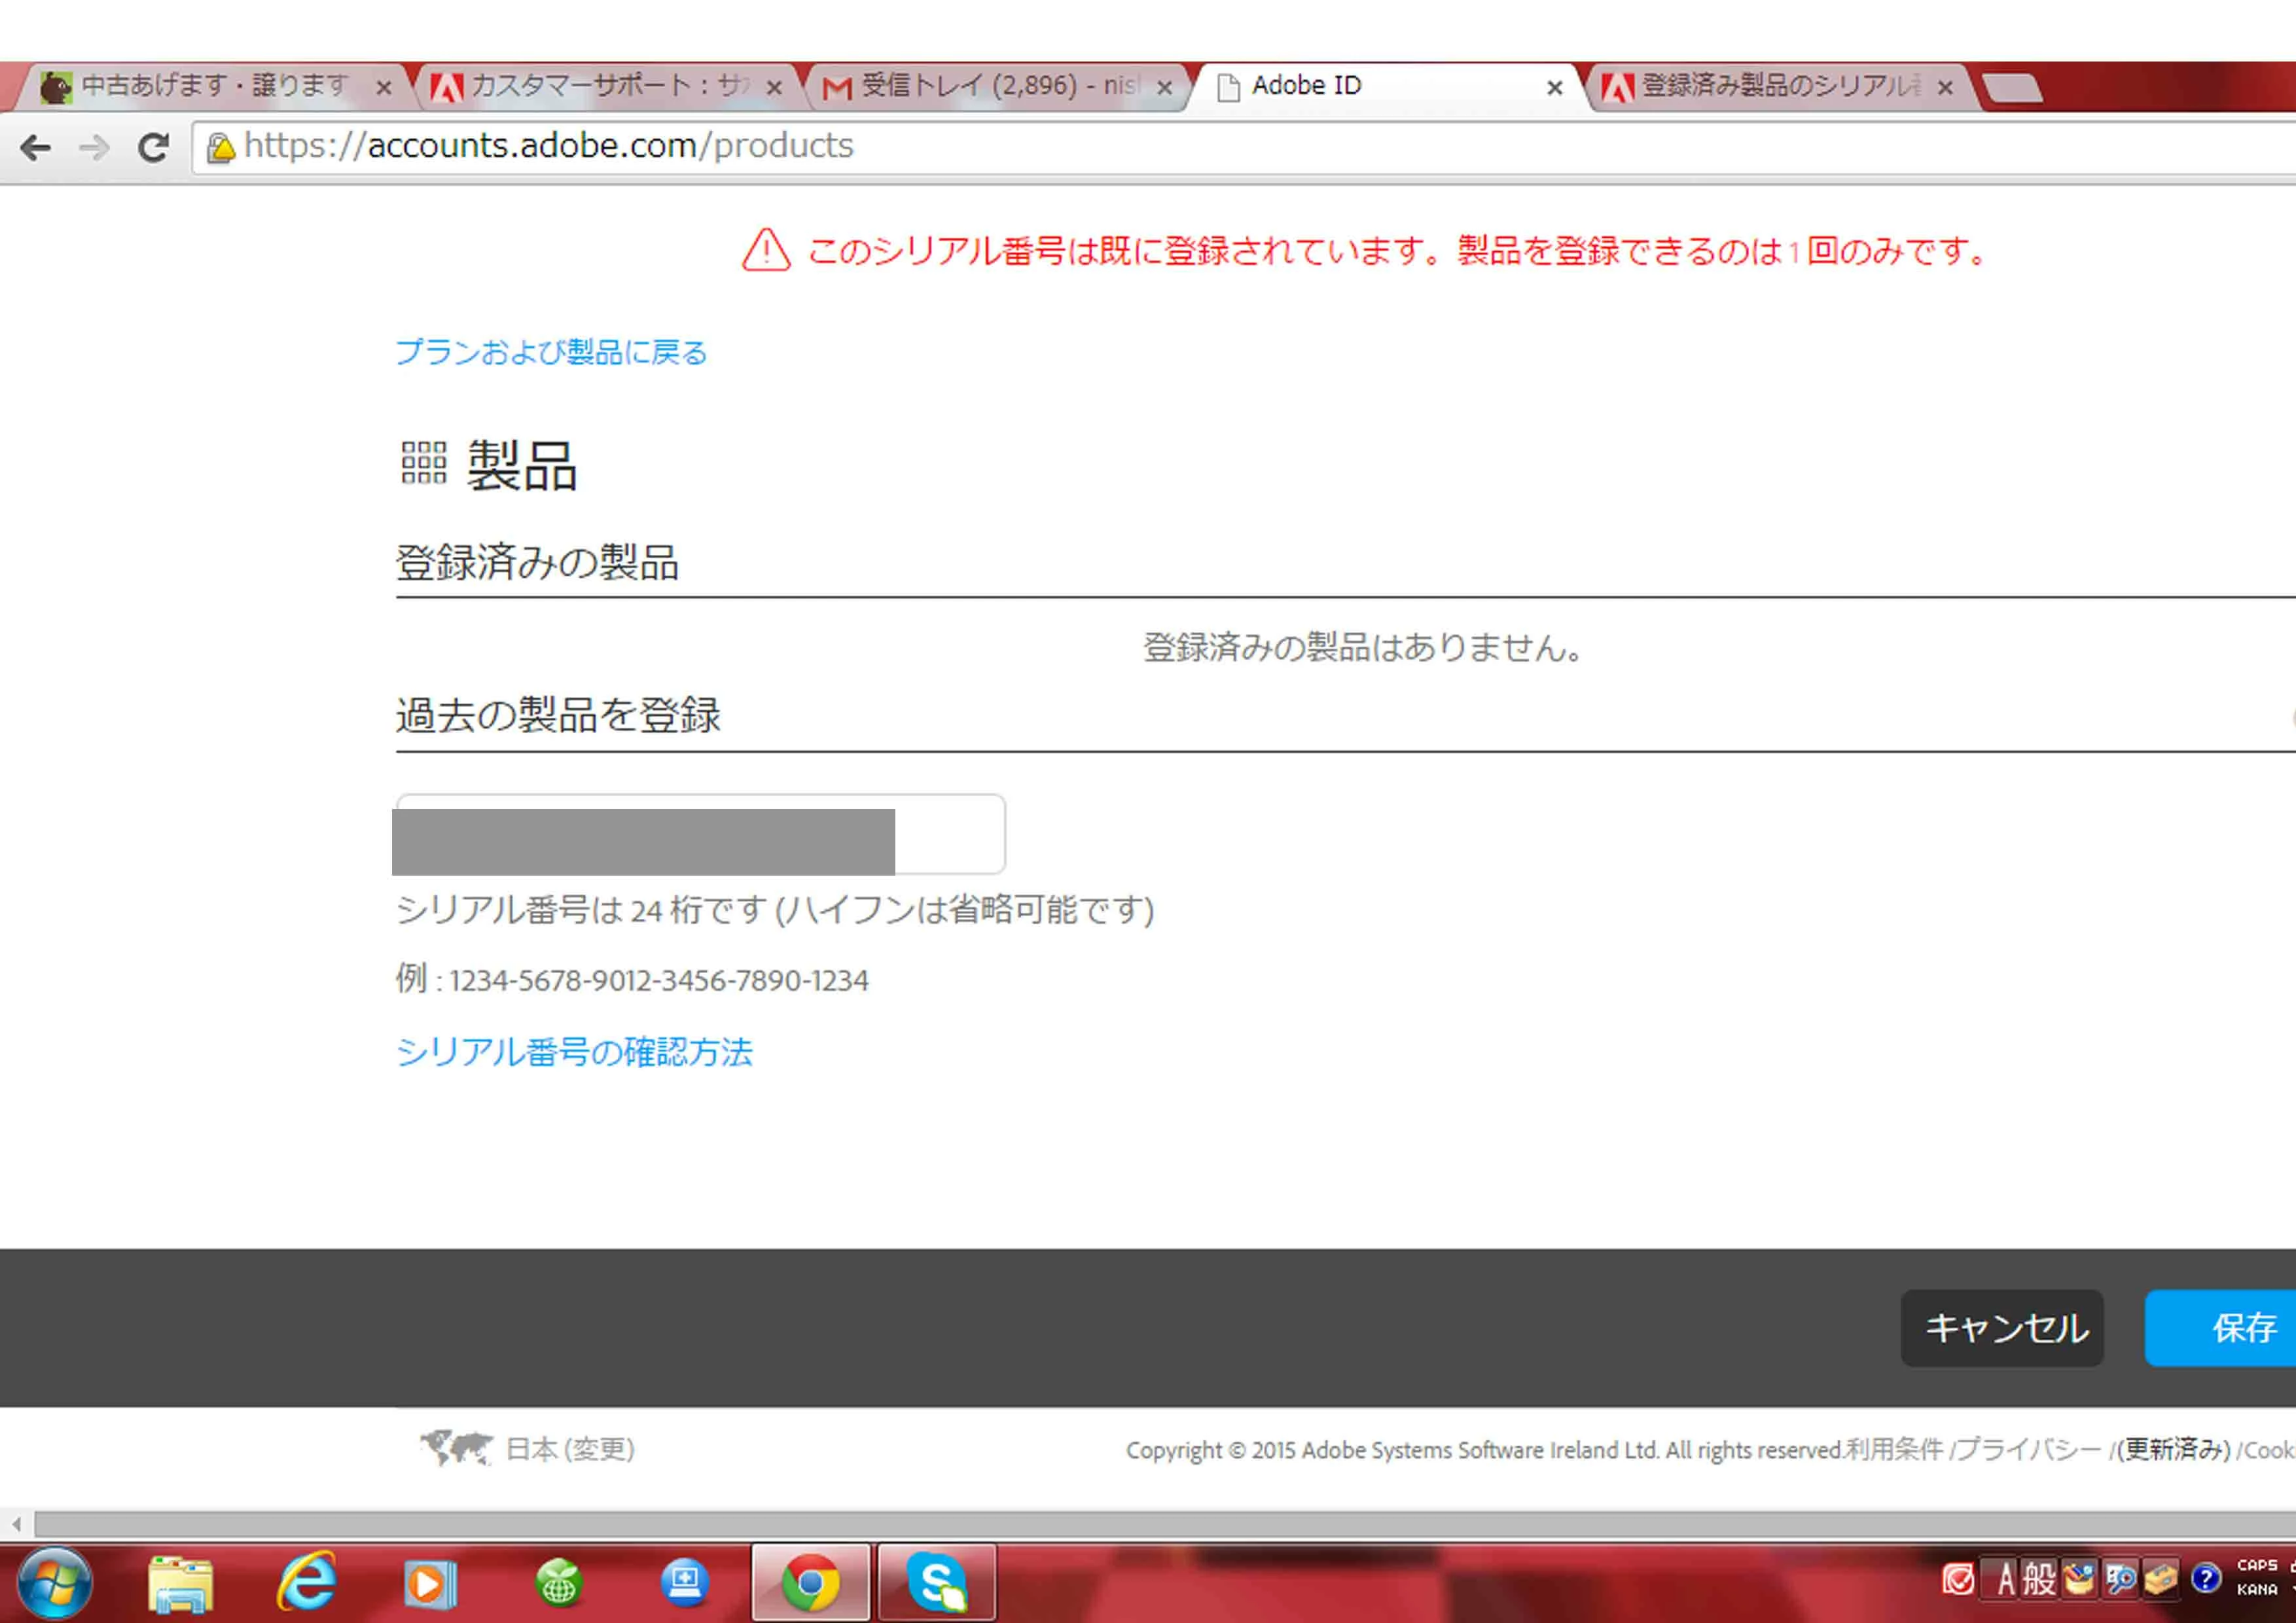
Task: Click the help question-mark tray icon
Action: pos(2205,1579)
